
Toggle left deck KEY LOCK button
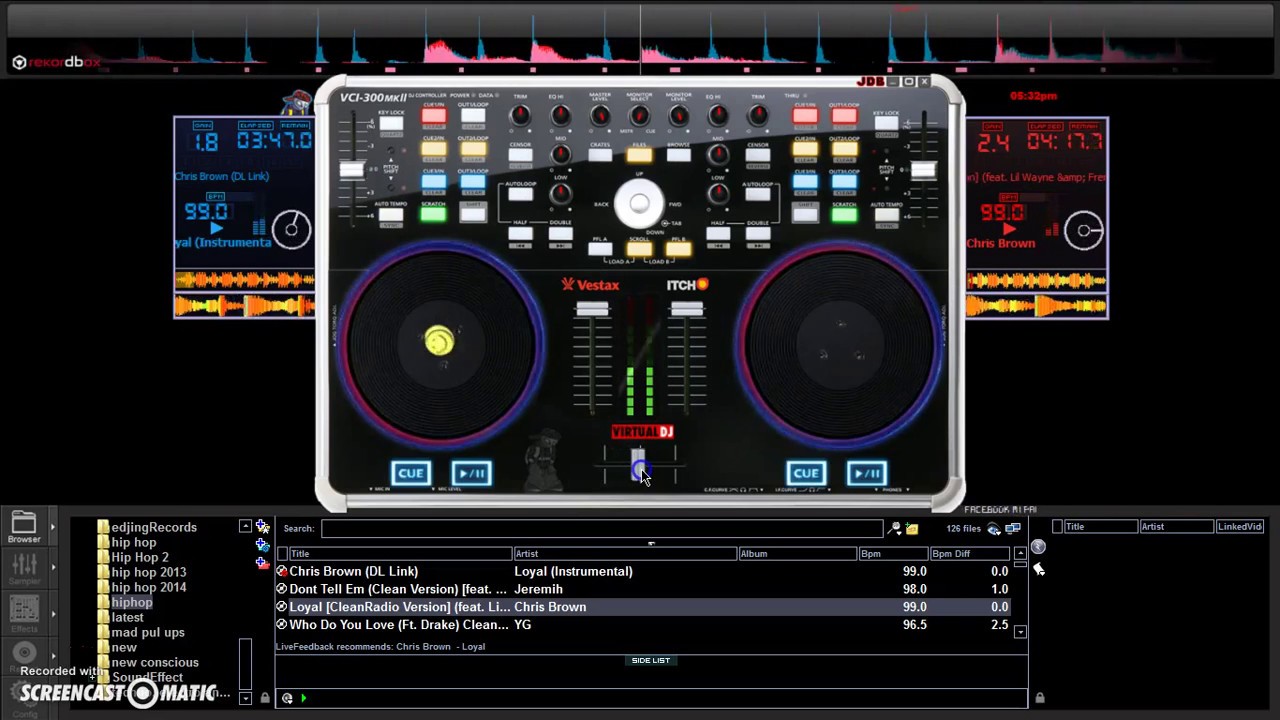pyautogui.click(x=391, y=122)
